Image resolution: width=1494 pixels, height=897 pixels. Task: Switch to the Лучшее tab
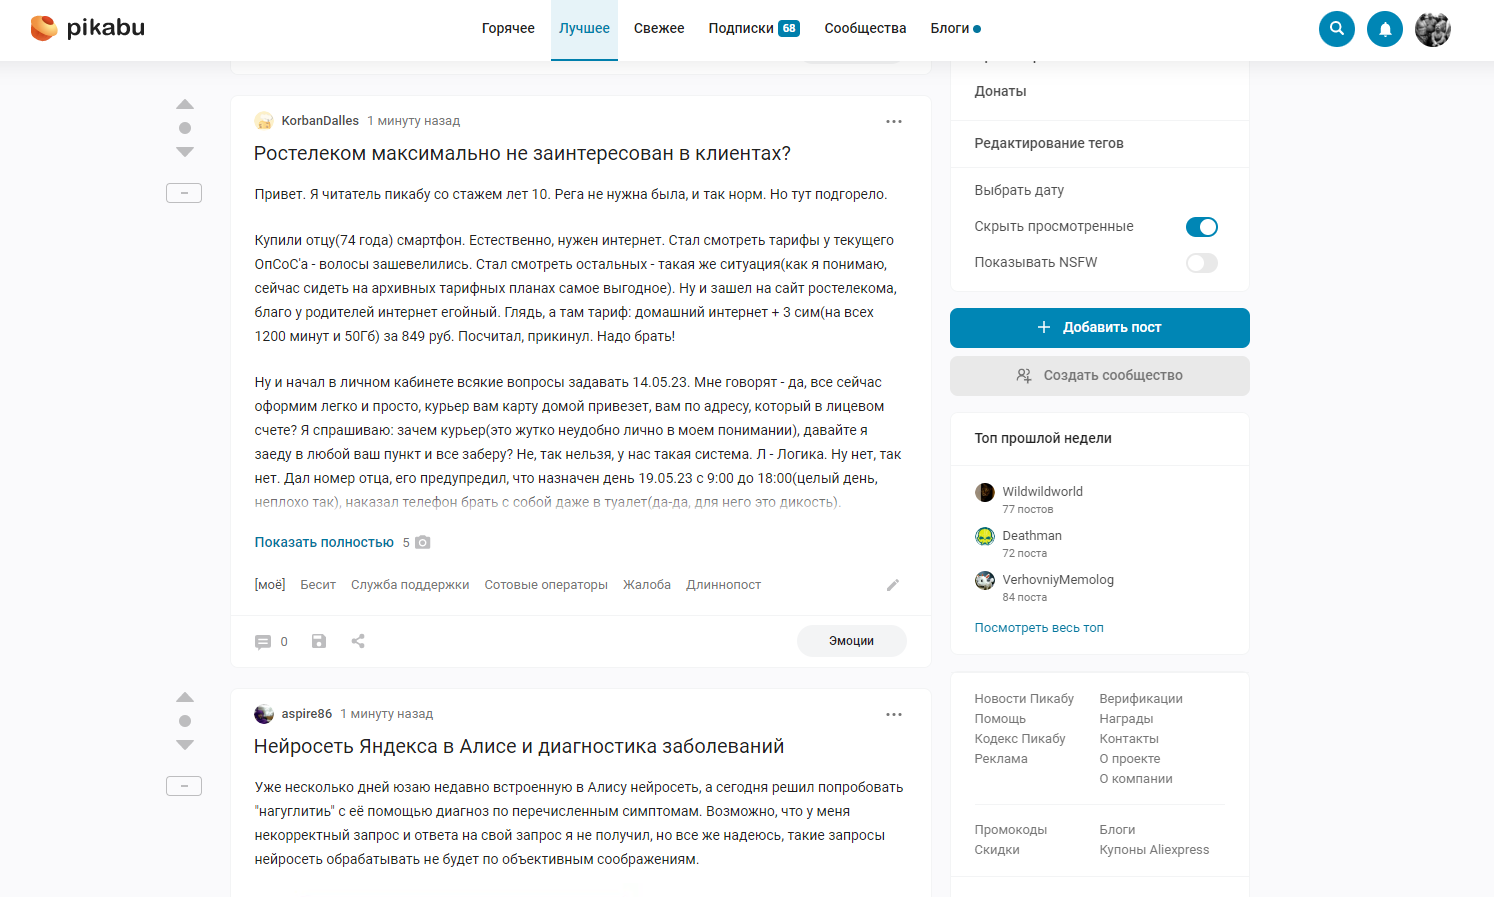tap(584, 28)
